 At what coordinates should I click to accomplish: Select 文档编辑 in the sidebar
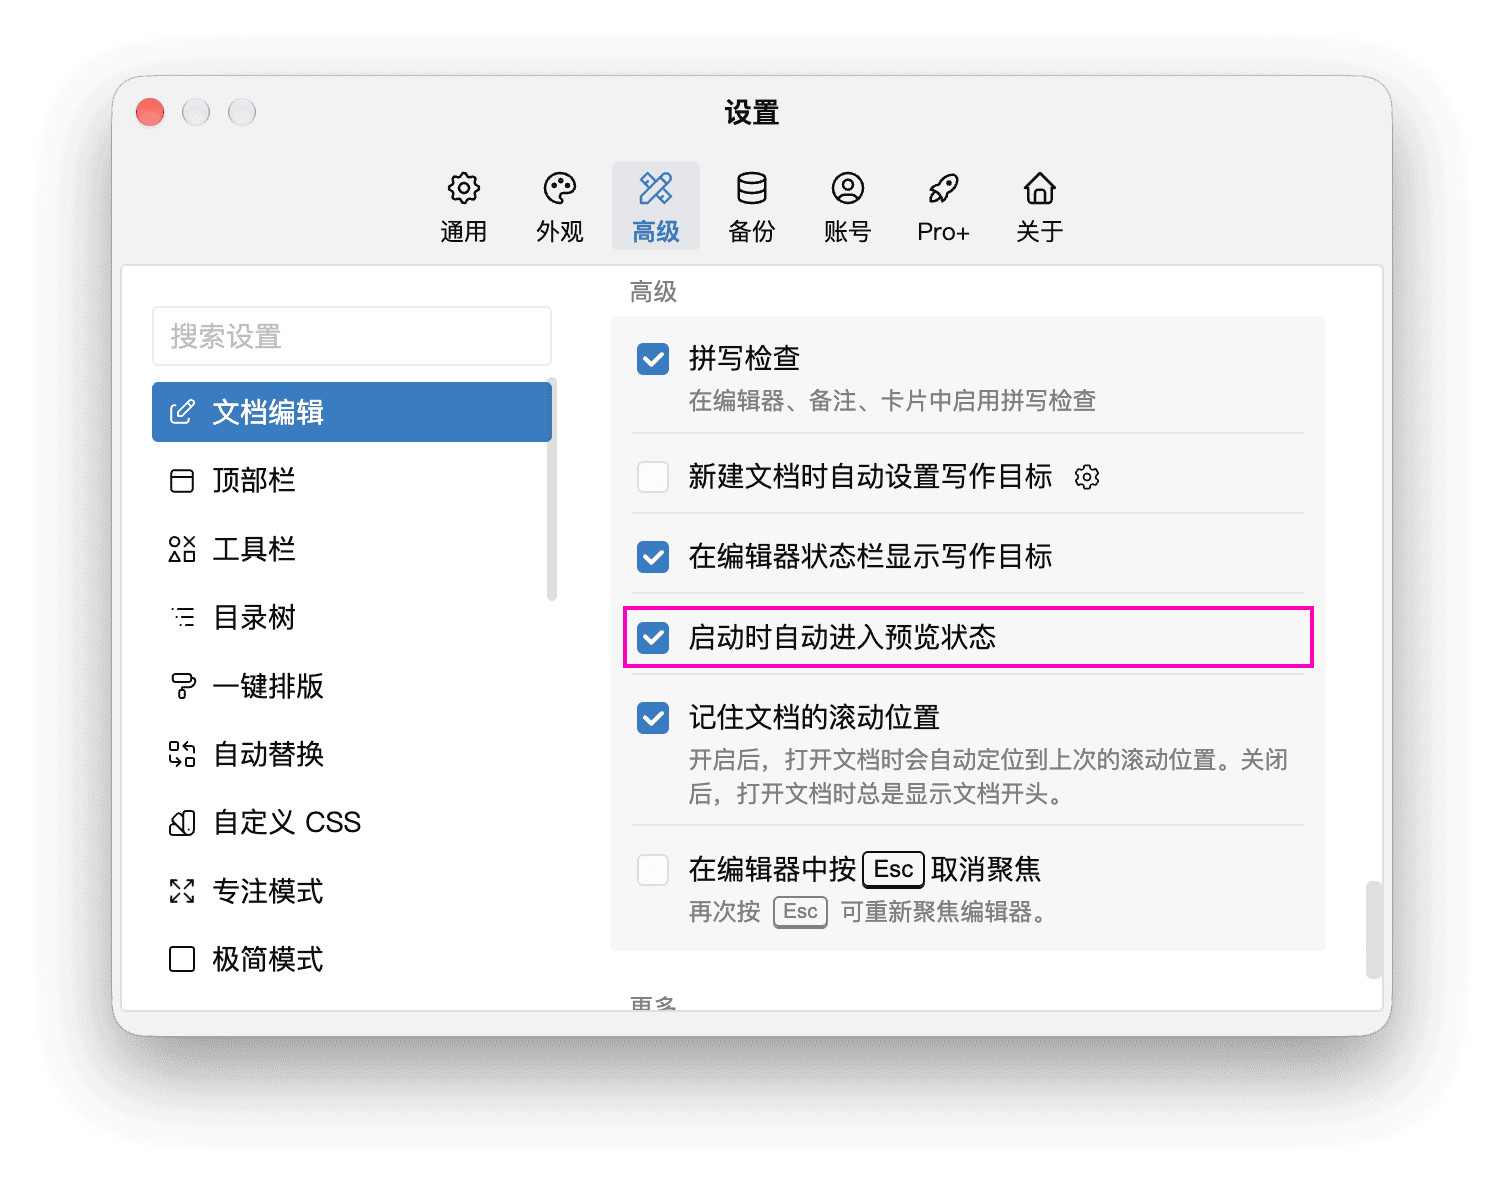pyautogui.click(x=352, y=412)
